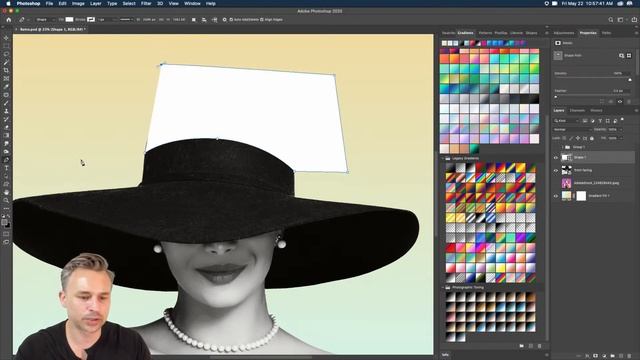Click lock position icon in Layers panel
Viewport: 640px width, 360px height.
[x=578, y=138]
